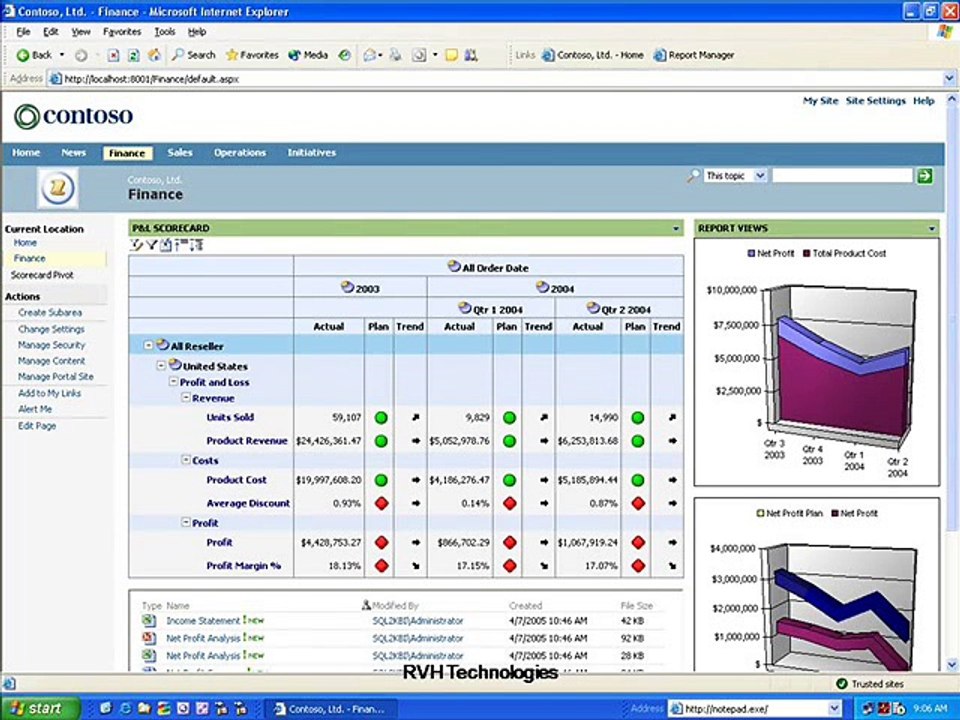This screenshot has width=960, height=720.
Task: Click Average Discount 2003 red plan indicator
Action: pos(381,504)
